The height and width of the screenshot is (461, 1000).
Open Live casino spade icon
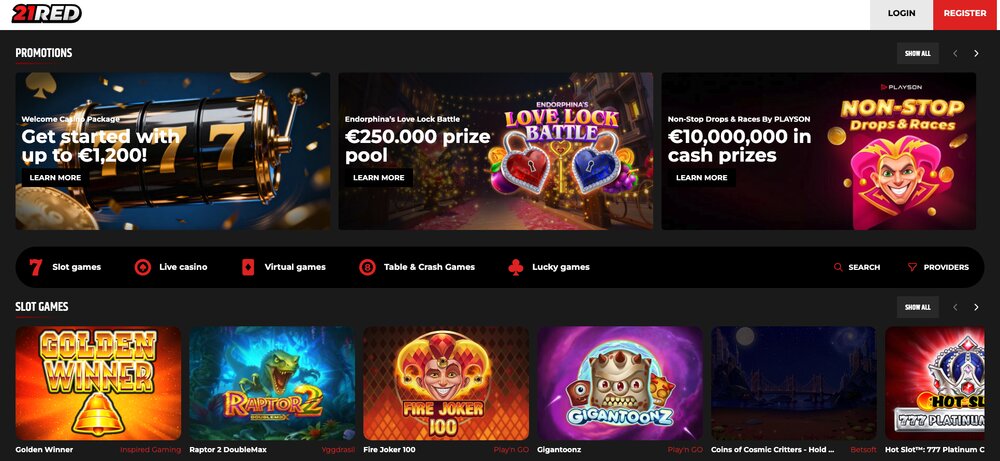point(142,267)
